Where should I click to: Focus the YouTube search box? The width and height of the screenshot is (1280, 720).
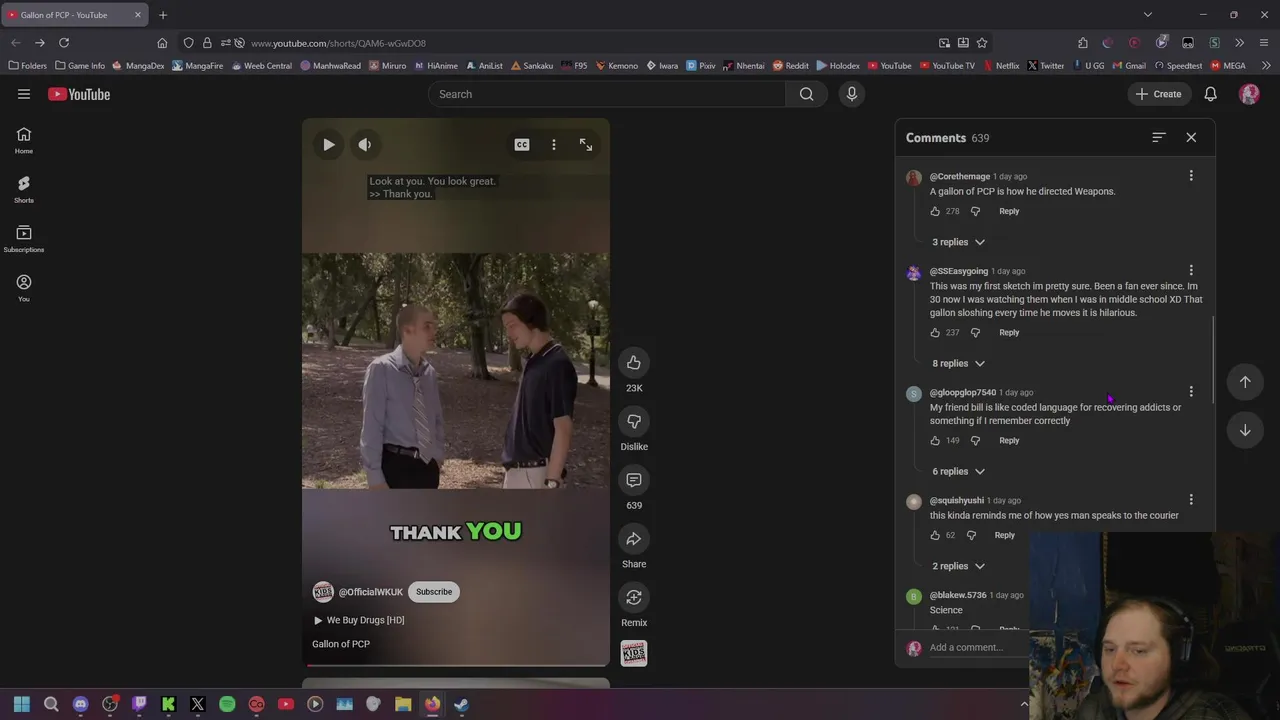pos(607,94)
